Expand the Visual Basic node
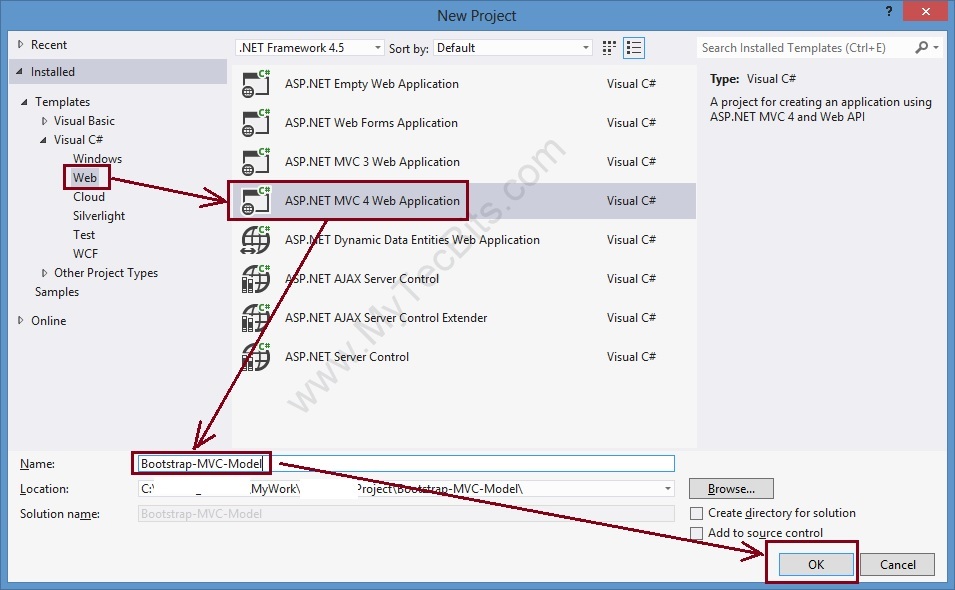 44,121
